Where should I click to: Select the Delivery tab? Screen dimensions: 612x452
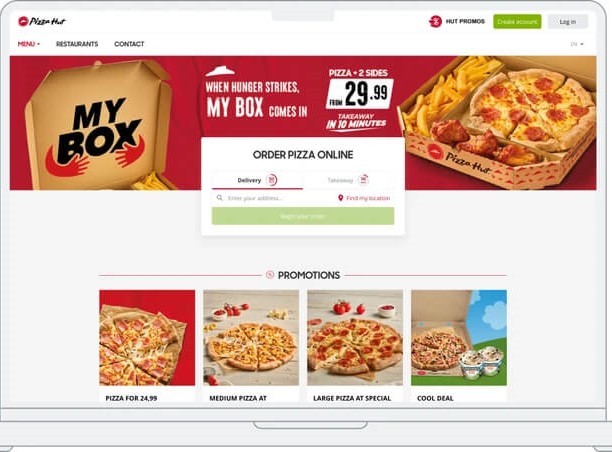pos(257,180)
